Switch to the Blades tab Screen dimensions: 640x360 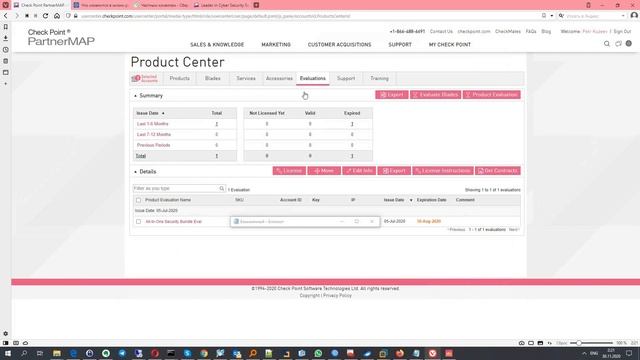click(213, 78)
